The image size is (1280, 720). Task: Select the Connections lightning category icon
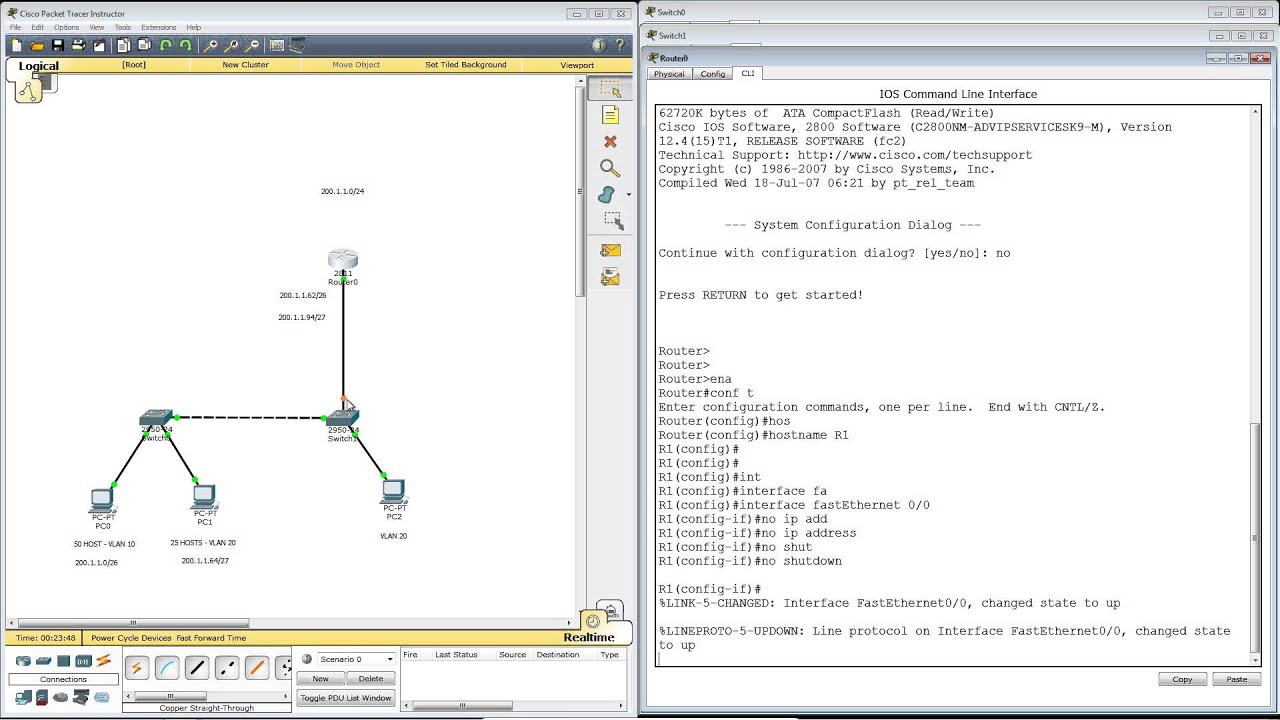103,661
